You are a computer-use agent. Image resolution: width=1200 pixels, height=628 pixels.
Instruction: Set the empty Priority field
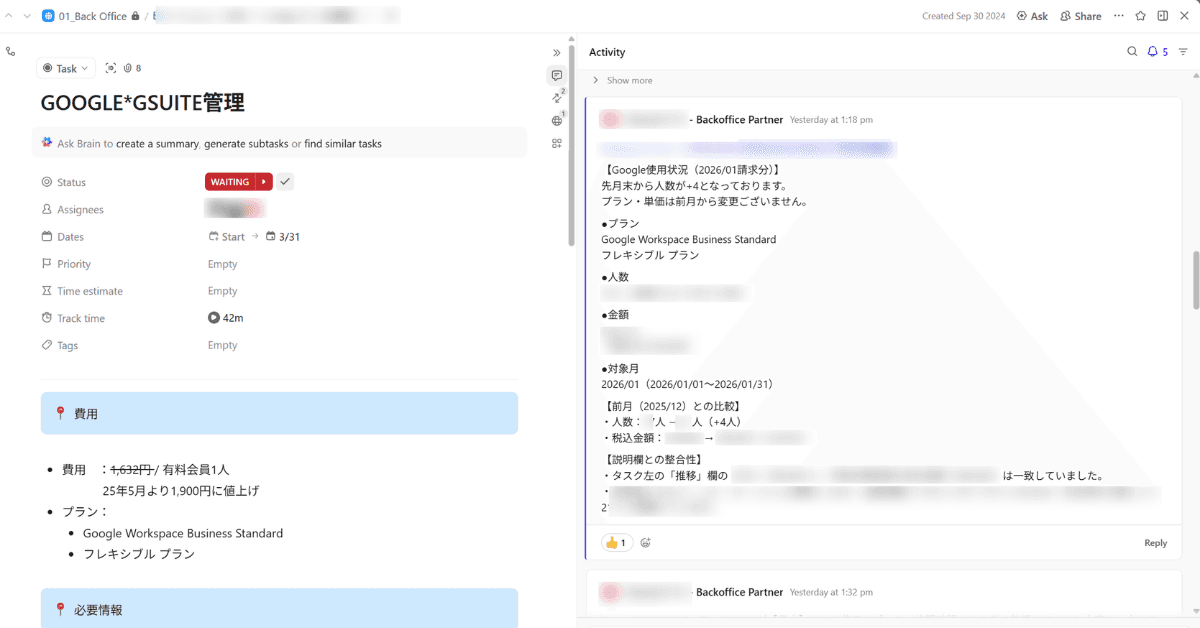point(222,264)
